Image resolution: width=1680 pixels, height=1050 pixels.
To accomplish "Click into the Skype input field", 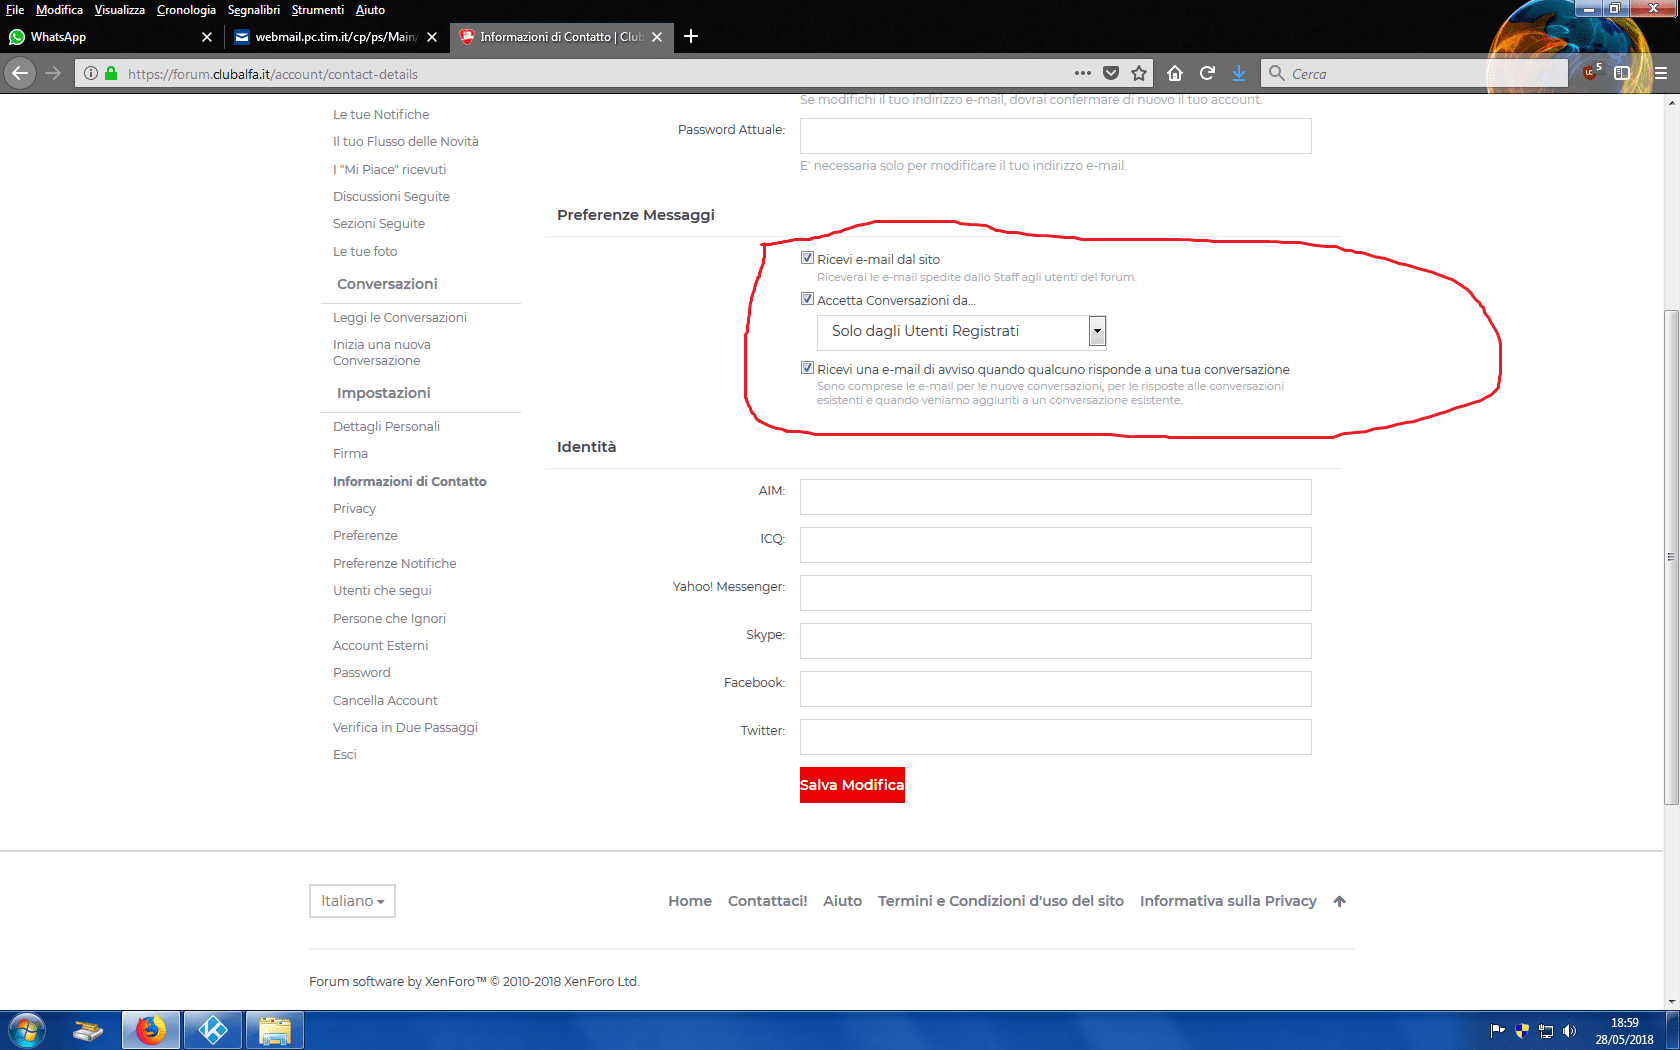I will 1055,641.
